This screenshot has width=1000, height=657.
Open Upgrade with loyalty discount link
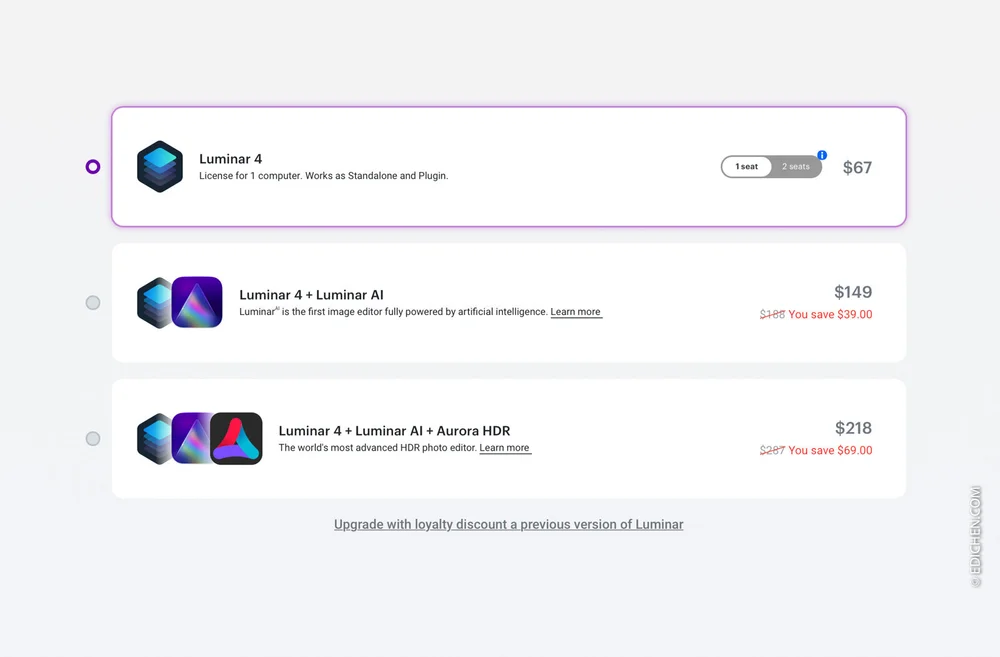coord(508,524)
